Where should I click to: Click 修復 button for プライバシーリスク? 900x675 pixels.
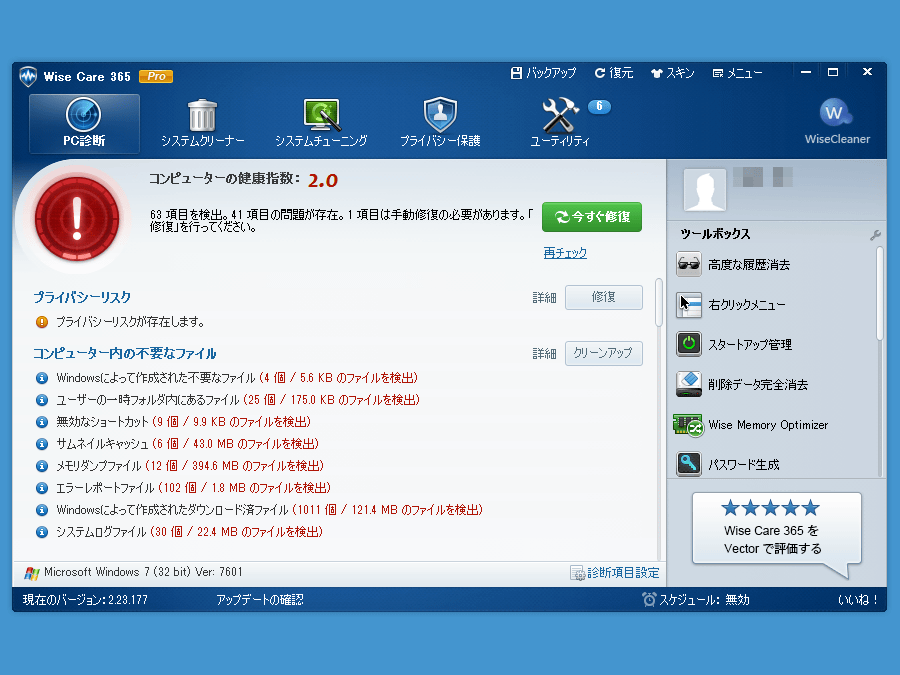coord(604,297)
